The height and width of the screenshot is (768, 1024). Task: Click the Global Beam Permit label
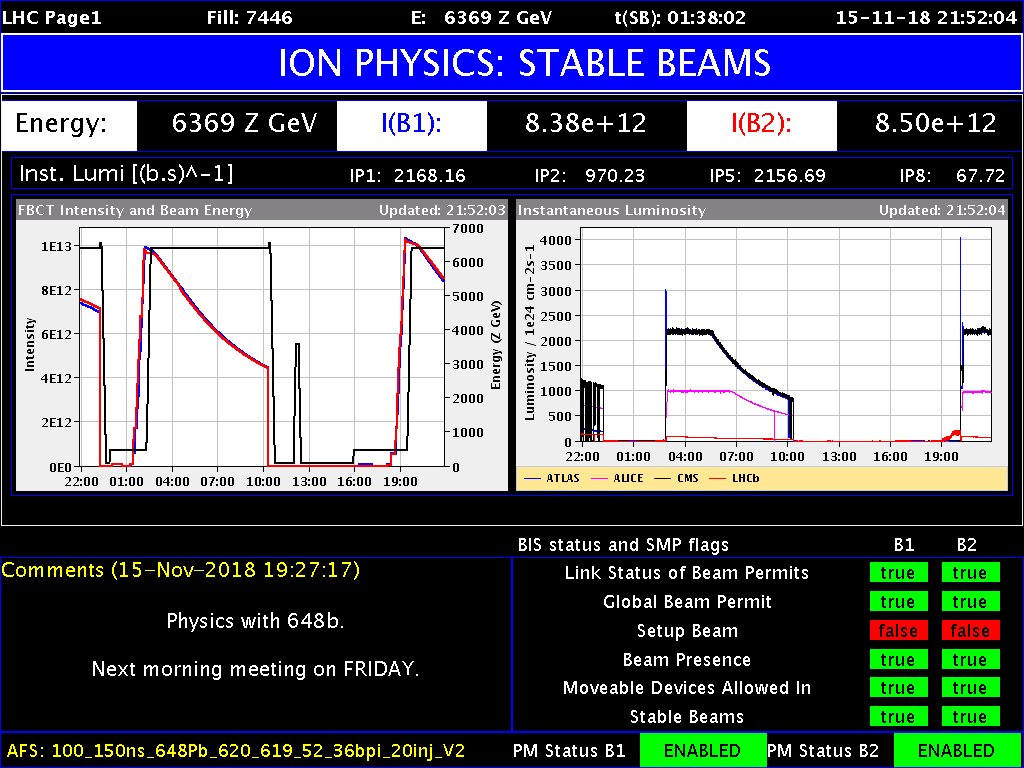click(687, 601)
